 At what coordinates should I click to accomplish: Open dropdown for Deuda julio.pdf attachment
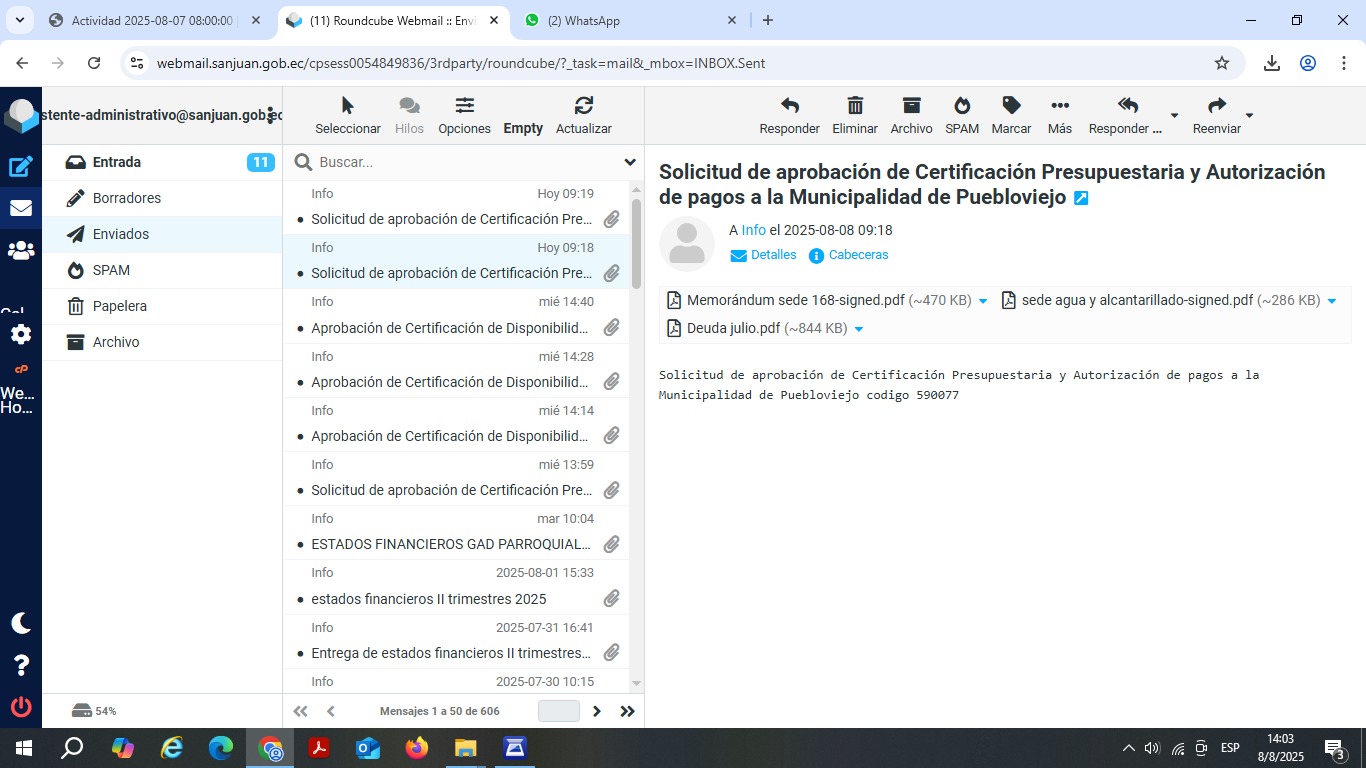859,329
